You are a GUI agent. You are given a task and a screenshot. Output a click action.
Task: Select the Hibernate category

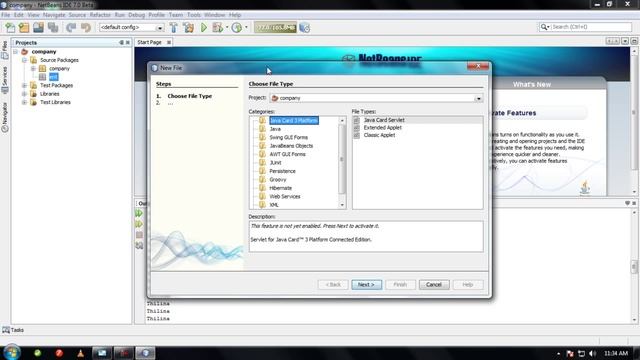(280, 188)
